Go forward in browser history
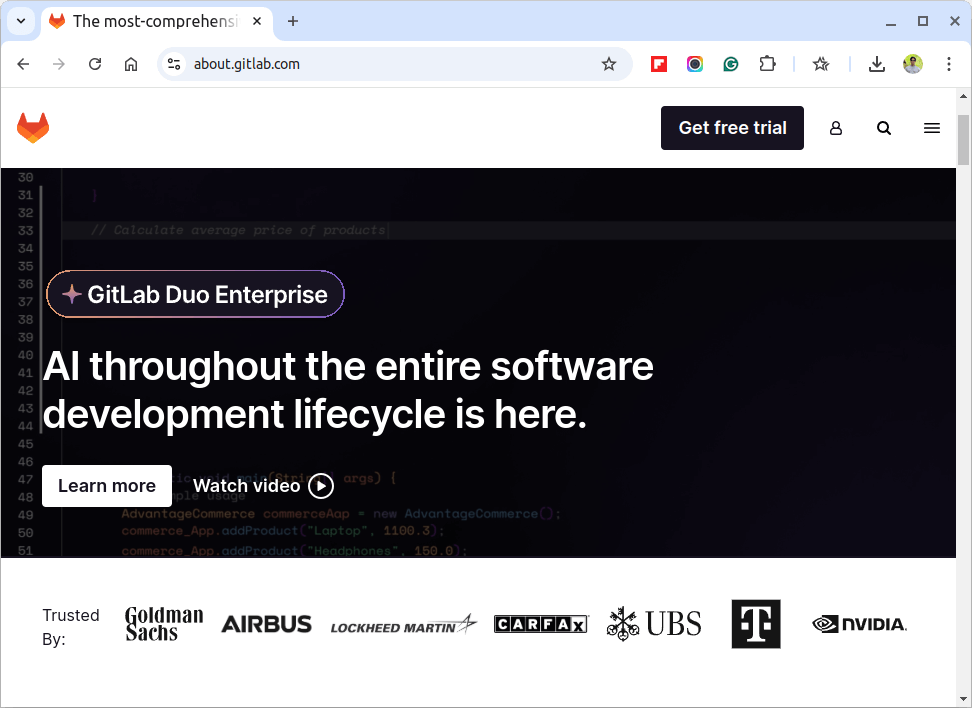 point(59,64)
